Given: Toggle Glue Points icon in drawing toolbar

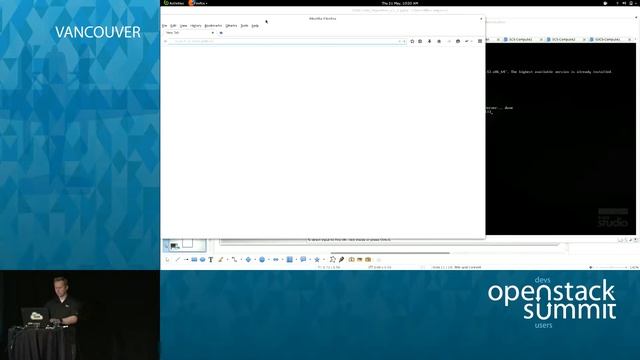Looking at the screenshot, I should pos(341,260).
